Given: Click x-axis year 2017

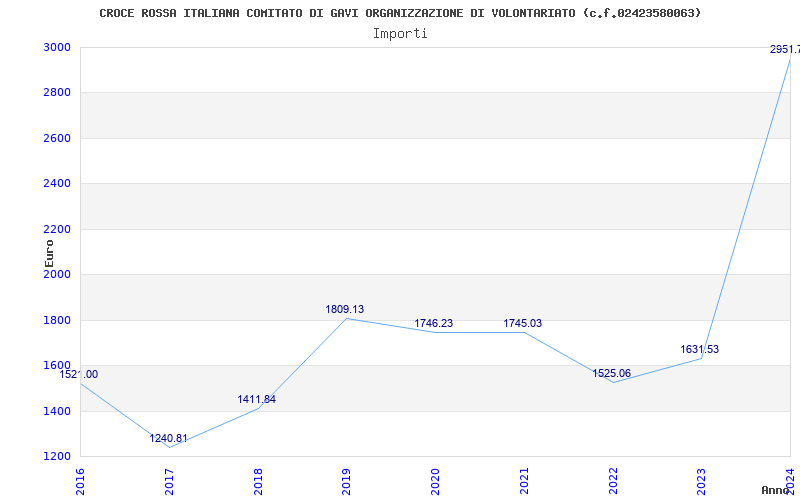Looking at the screenshot, I should [x=169, y=481].
